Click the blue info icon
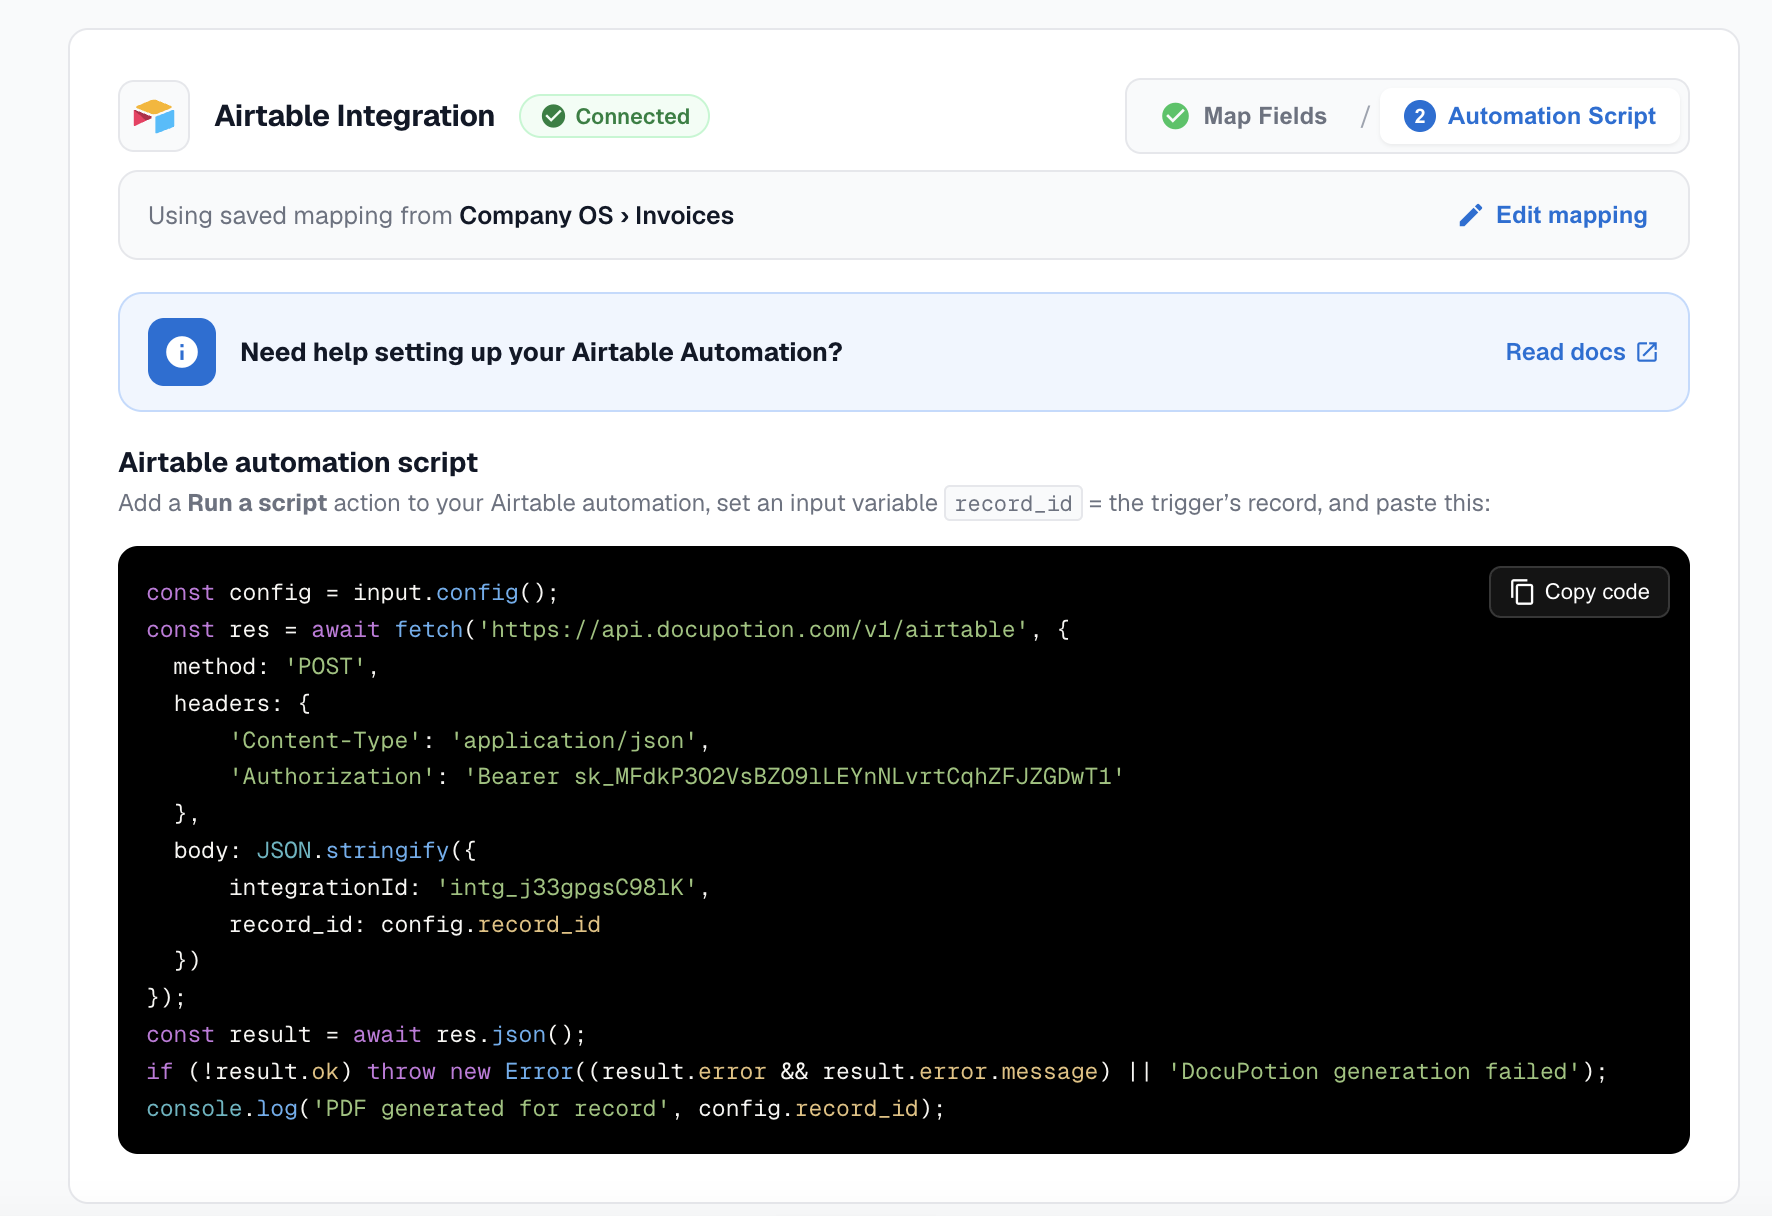1772x1216 pixels. click(182, 352)
